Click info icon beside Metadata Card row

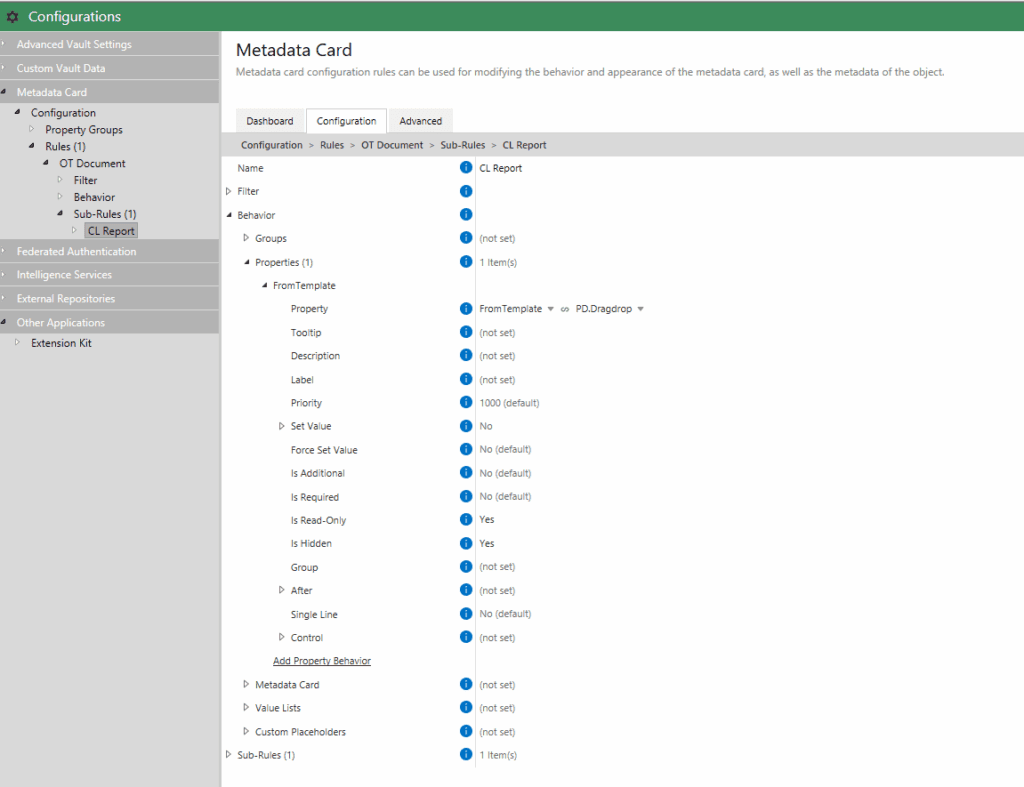pos(466,685)
